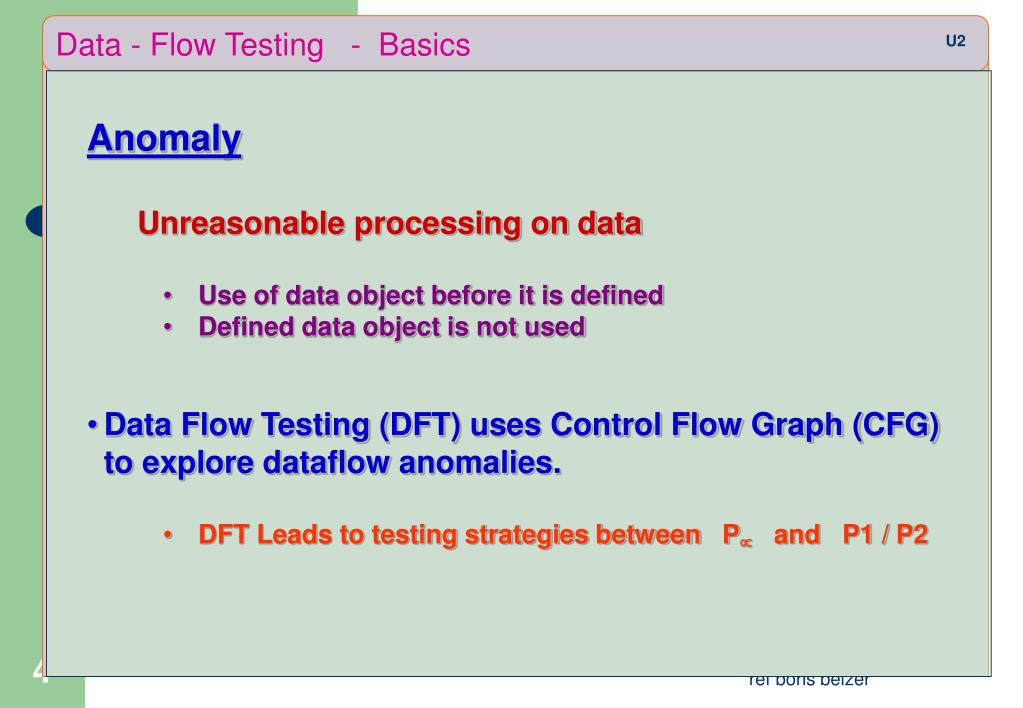Viewport: 1023px width, 708px height.
Task: Click the slide title "Data - Flow Testing - Basics"
Action: [263, 45]
